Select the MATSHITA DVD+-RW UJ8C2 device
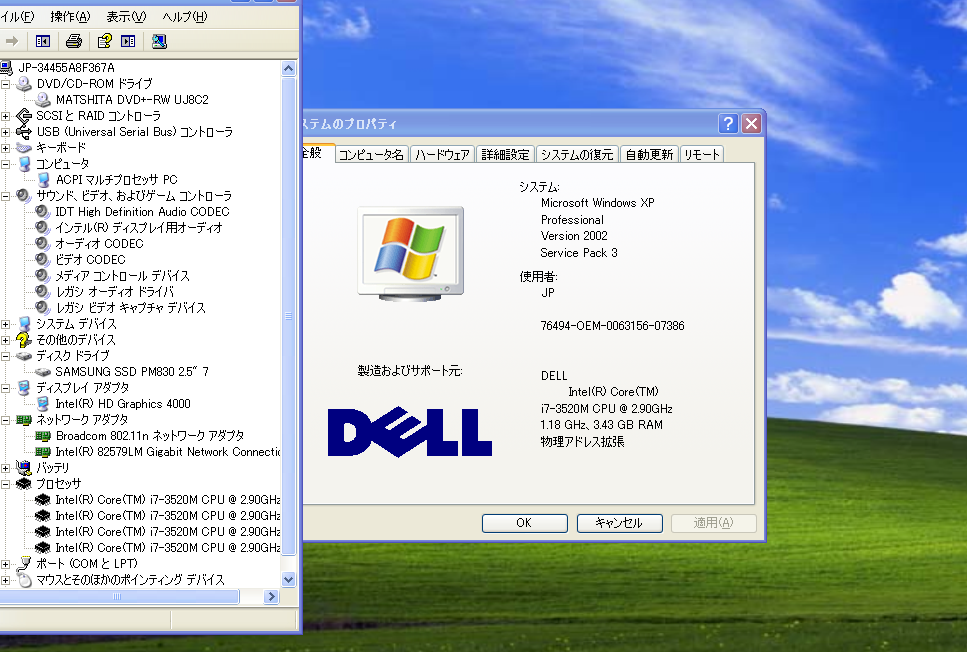967x652 pixels. (132, 99)
